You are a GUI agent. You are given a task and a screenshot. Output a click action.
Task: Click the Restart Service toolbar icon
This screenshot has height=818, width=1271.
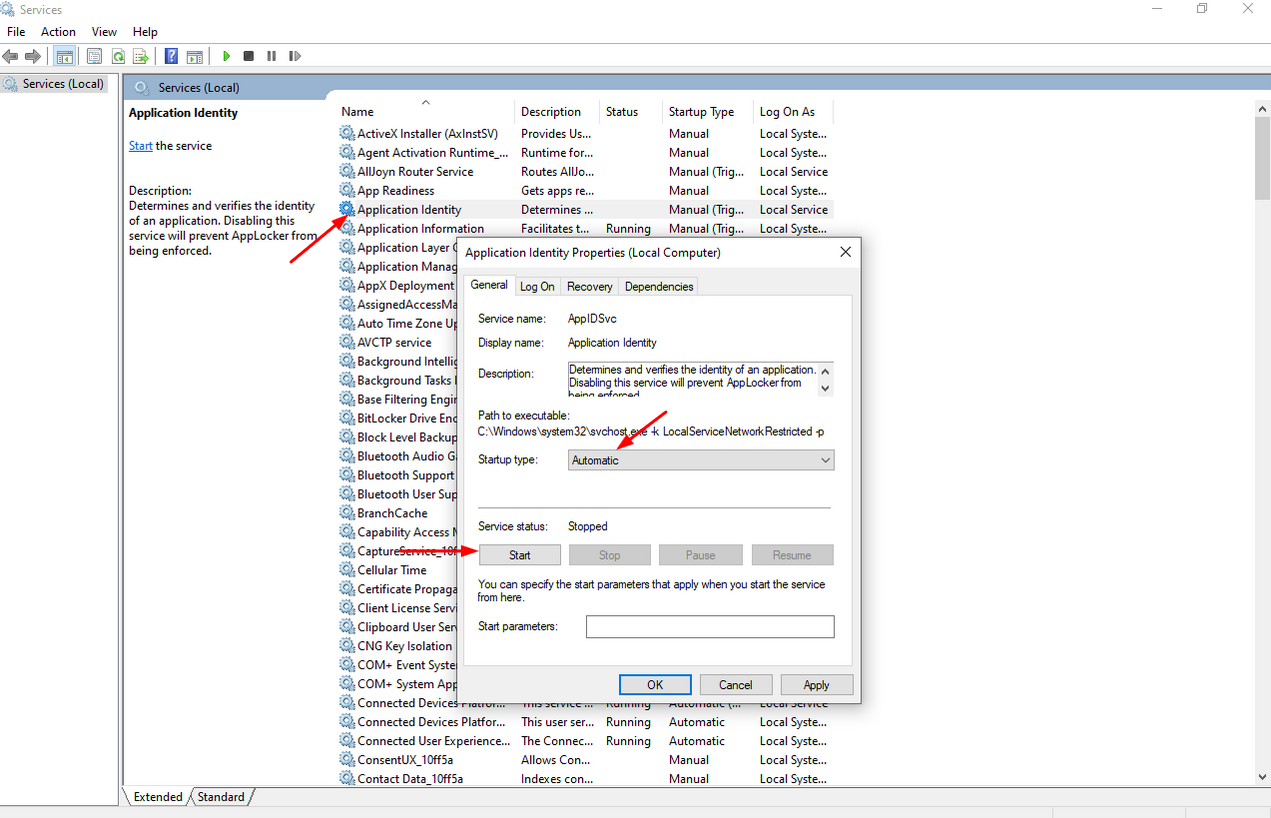point(295,56)
